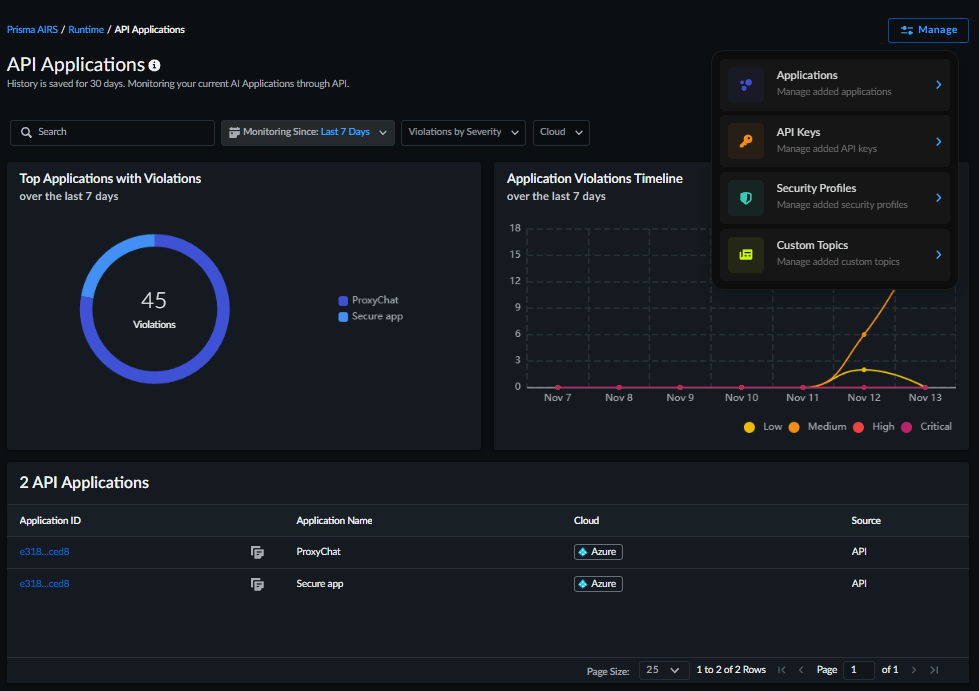Image resolution: width=979 pixels, height=691 pixels.
Task: Click the info icon beside API Applications title
Action: pos(155,65)
